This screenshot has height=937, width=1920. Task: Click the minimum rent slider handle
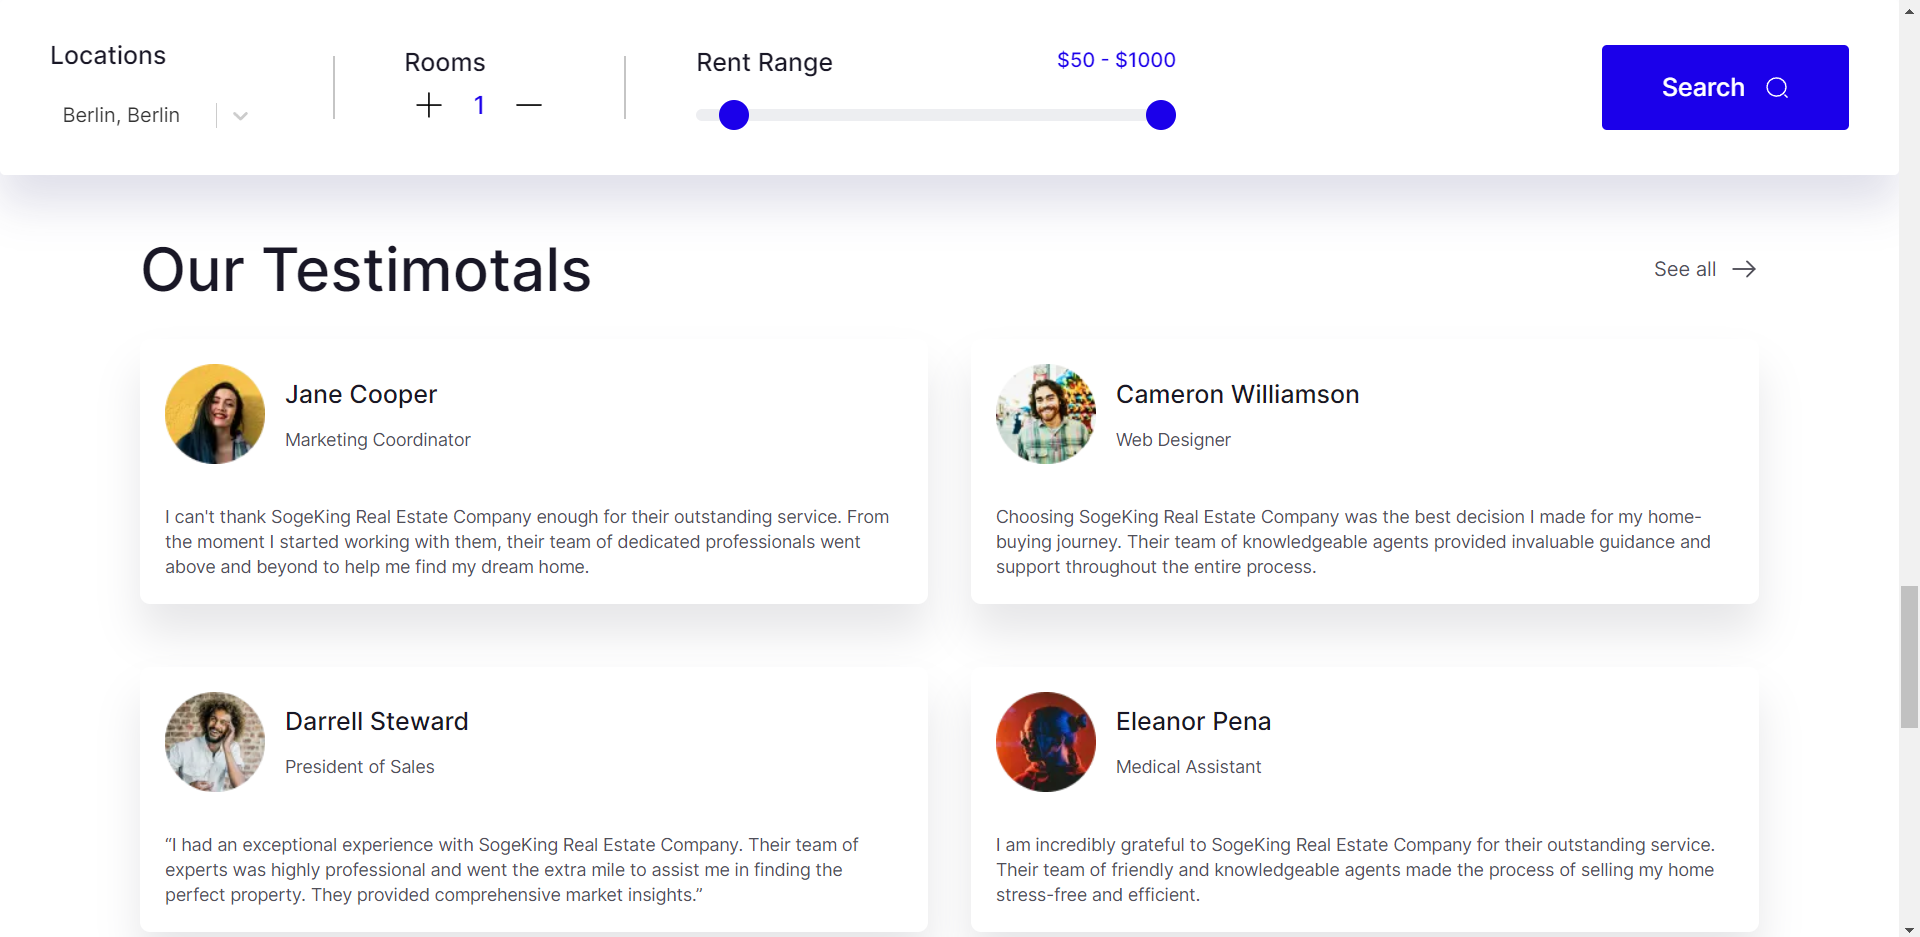pos(734,115)
